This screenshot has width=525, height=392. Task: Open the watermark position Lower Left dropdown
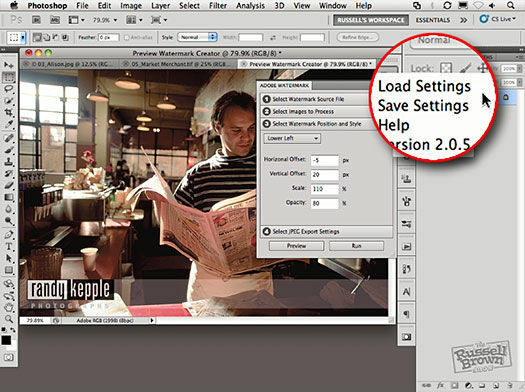click(292, 138)
